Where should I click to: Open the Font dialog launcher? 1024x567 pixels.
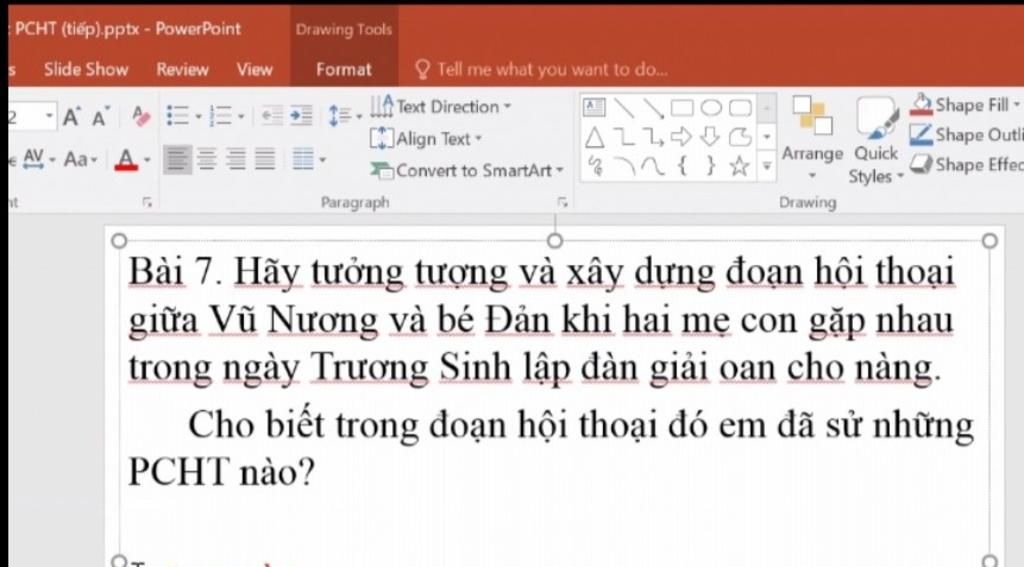tap(147, 202)
